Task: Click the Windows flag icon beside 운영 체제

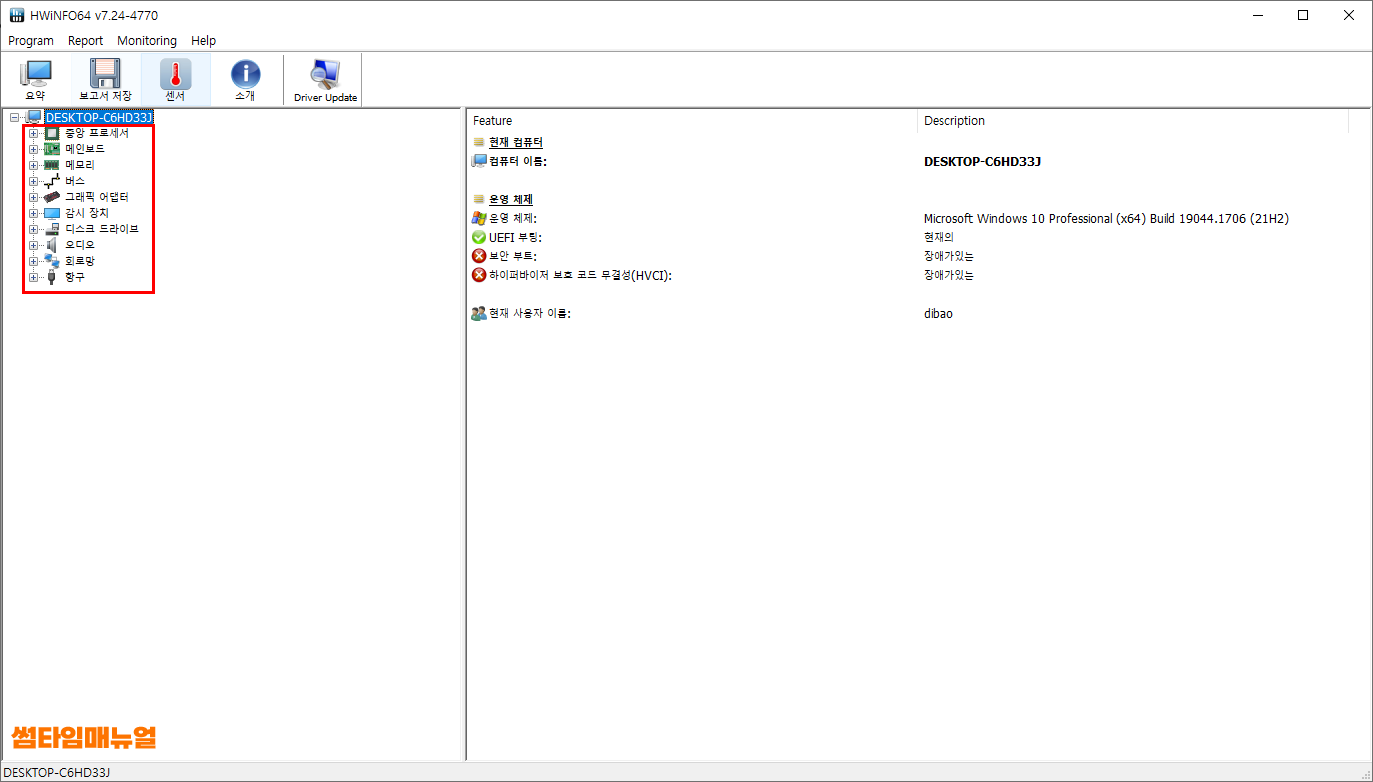Action: tap(479, 218)
